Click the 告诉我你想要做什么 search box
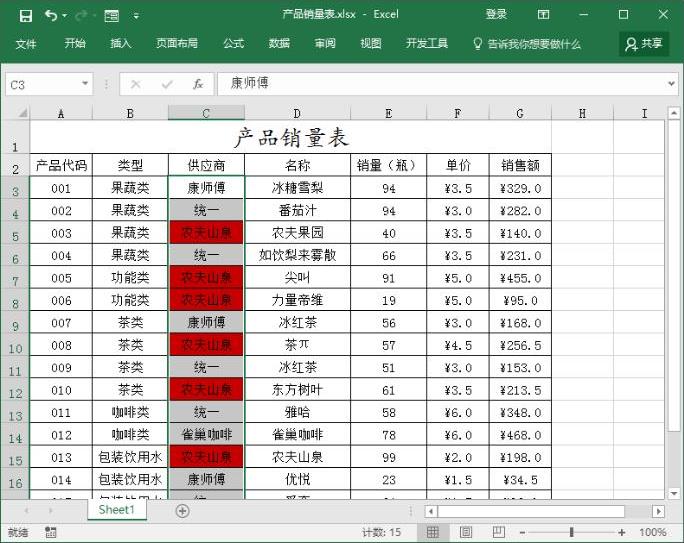Screen dimensions: 684x543 coord(527,44)
